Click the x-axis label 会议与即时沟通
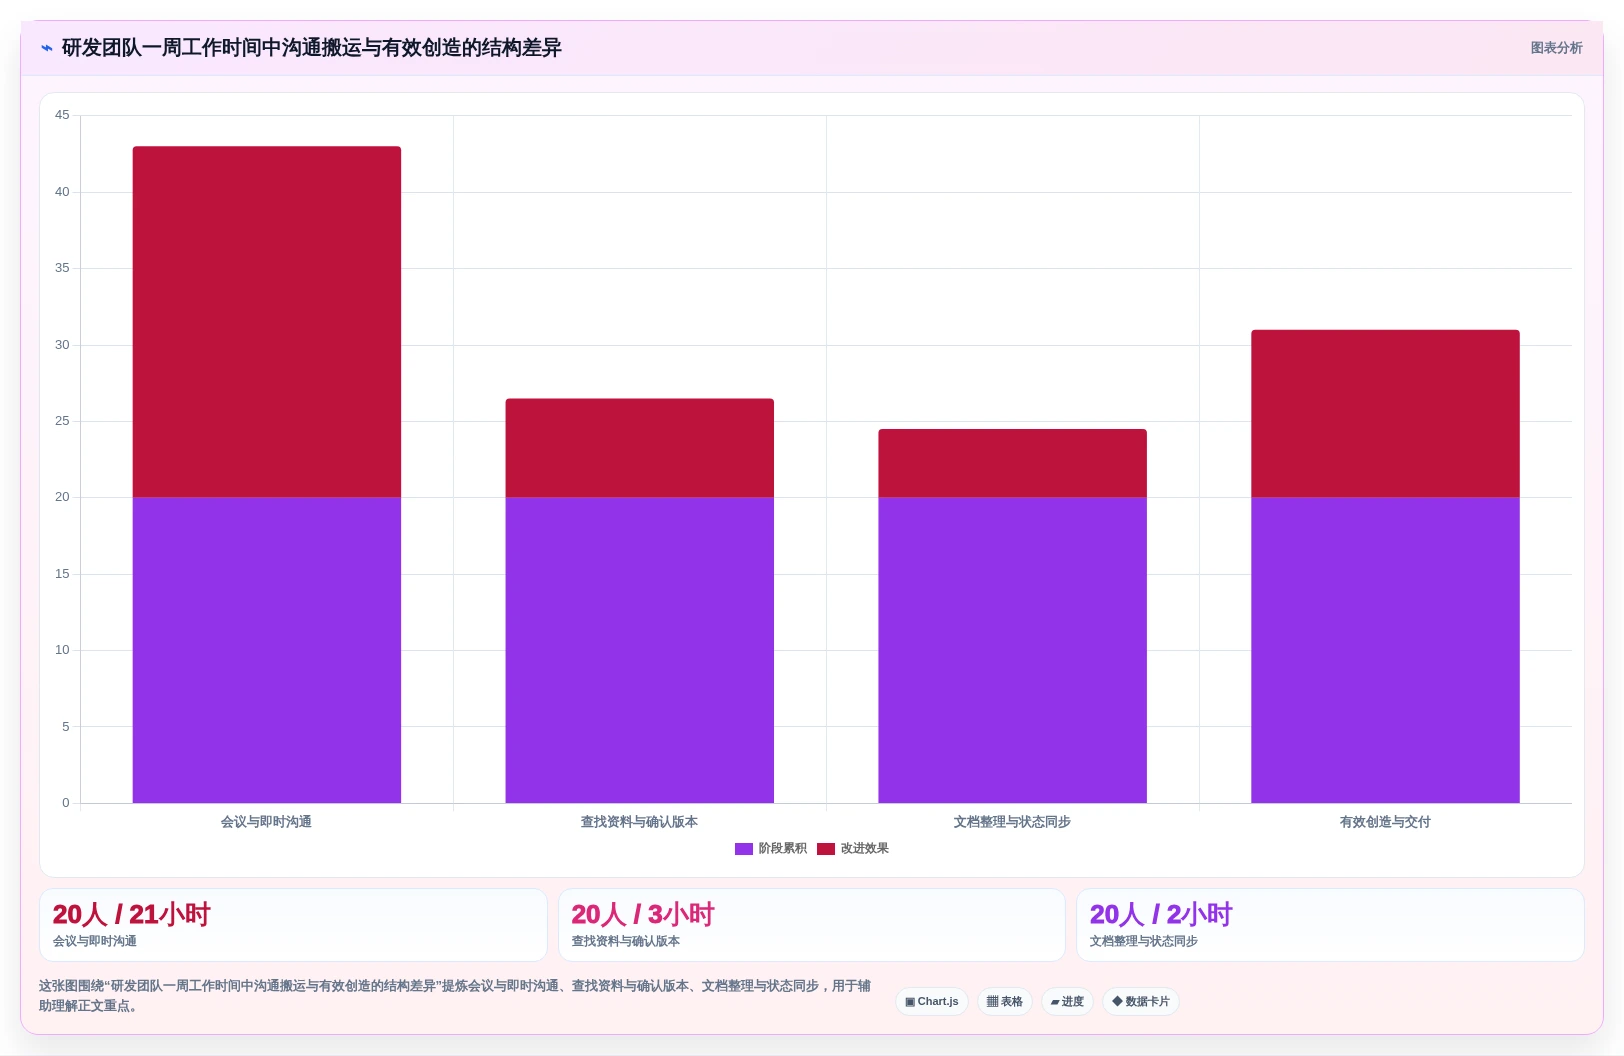1624x1056 pixels. (266, 822)
